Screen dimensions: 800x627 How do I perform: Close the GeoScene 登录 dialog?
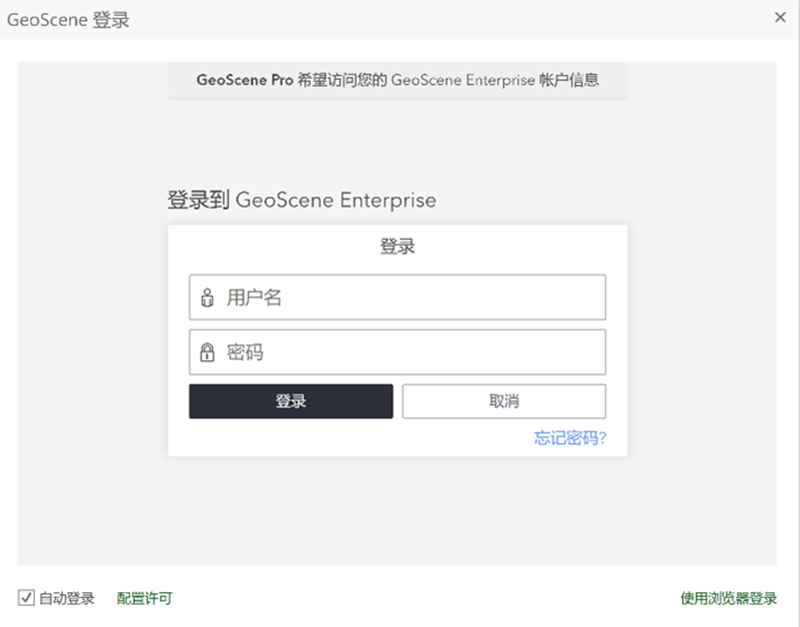780,17
